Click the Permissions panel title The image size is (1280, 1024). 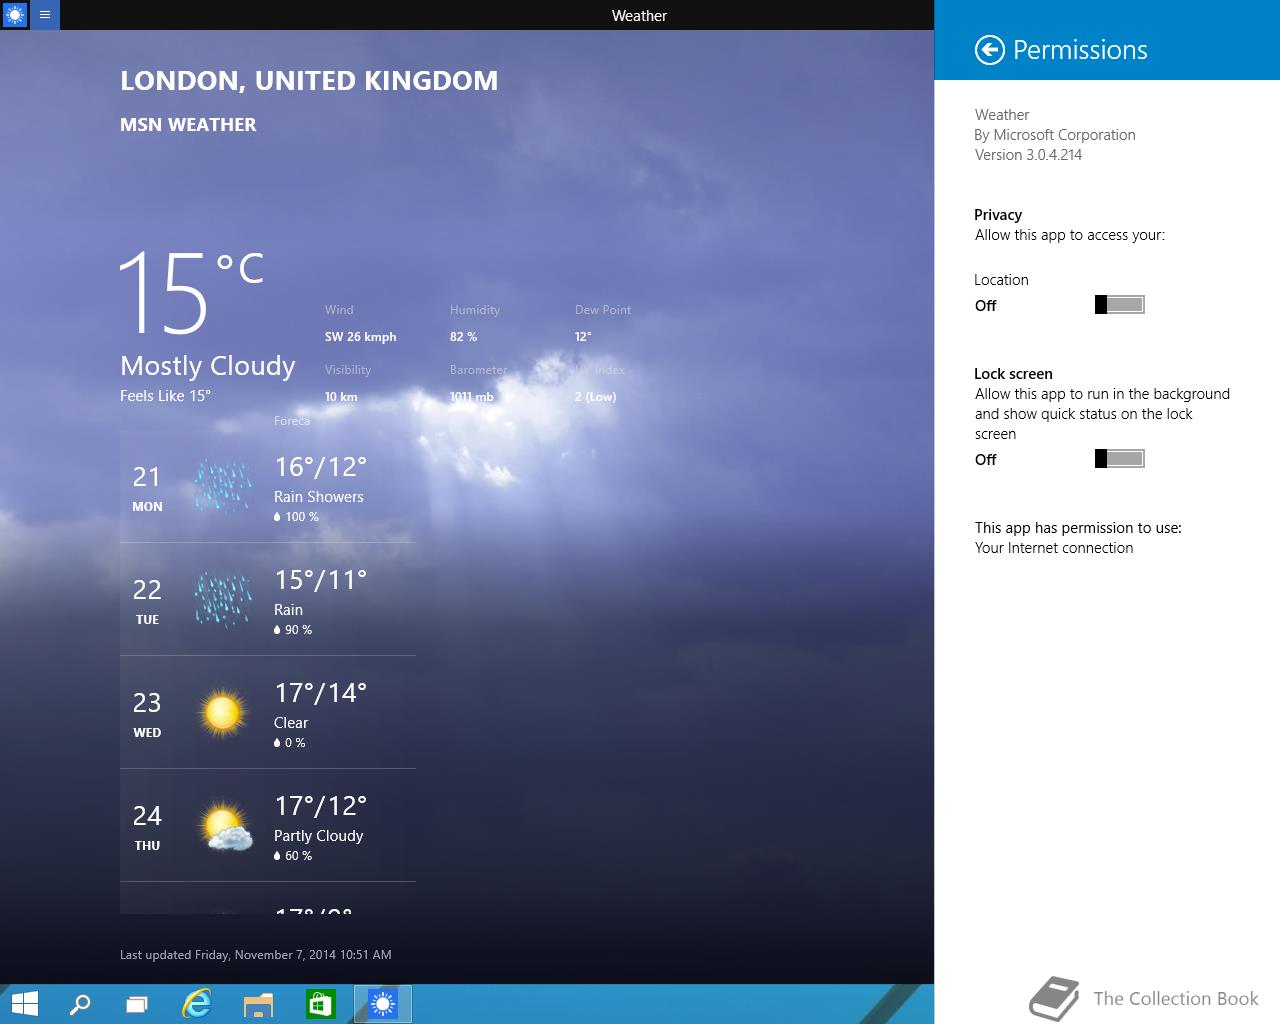coord(1080,50)
